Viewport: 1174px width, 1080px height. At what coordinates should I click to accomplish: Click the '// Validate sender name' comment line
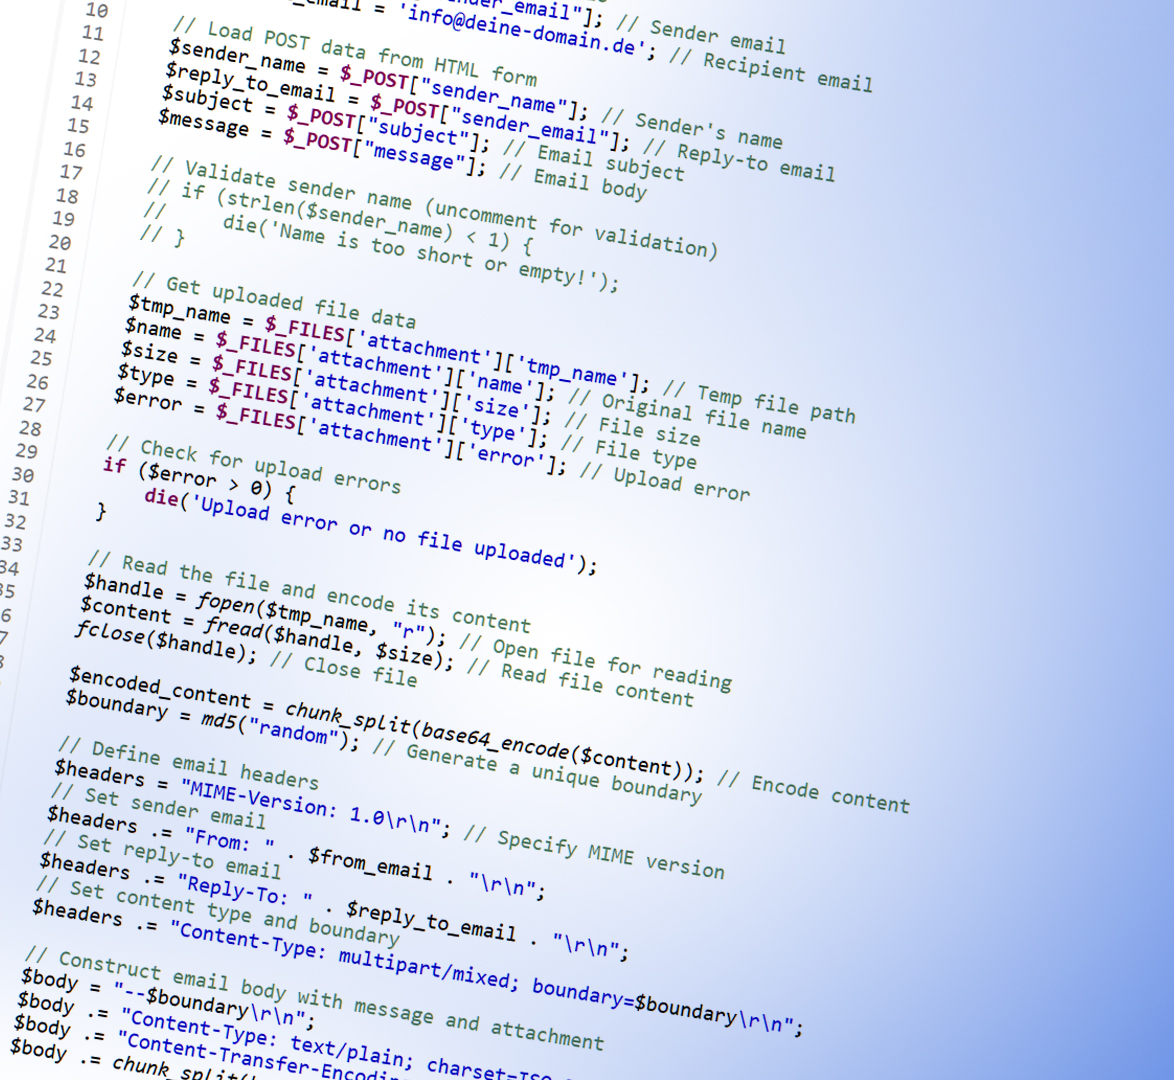[x=434, y=207]
